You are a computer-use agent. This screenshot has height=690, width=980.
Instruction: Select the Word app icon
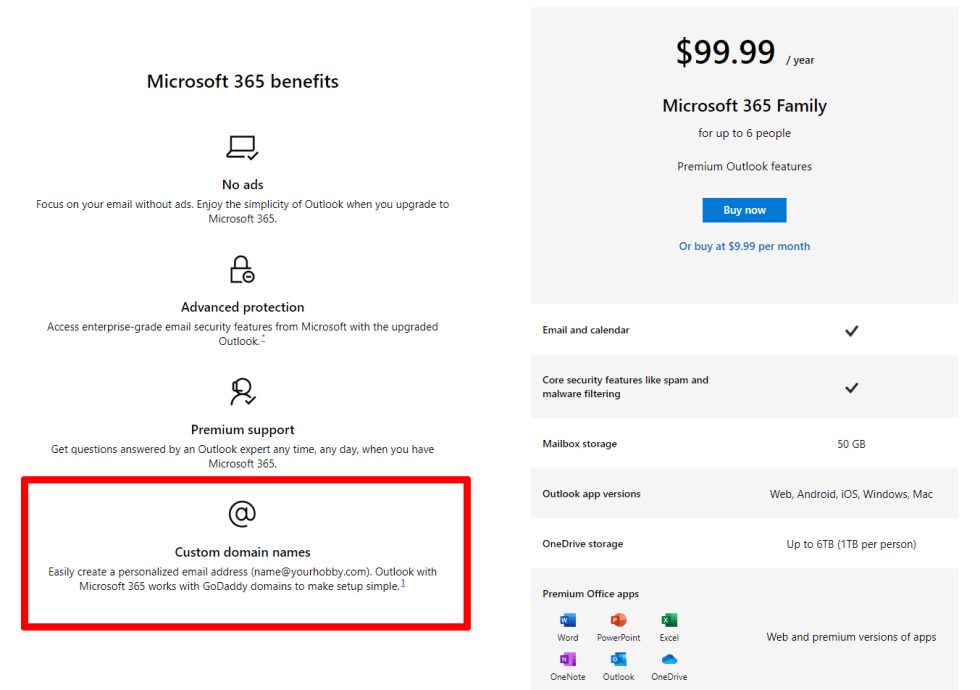point(568,620)
